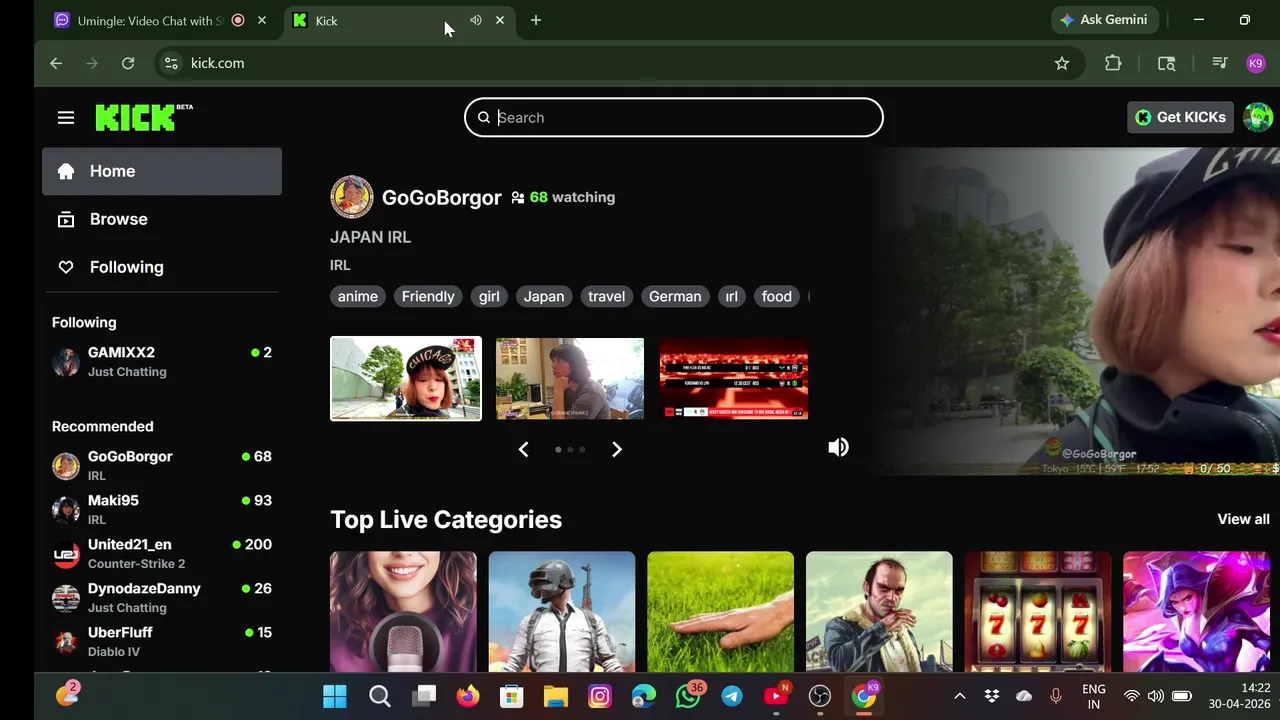Select the anime tag
This screenshot has height=720, width=1280.
(358, 296)
